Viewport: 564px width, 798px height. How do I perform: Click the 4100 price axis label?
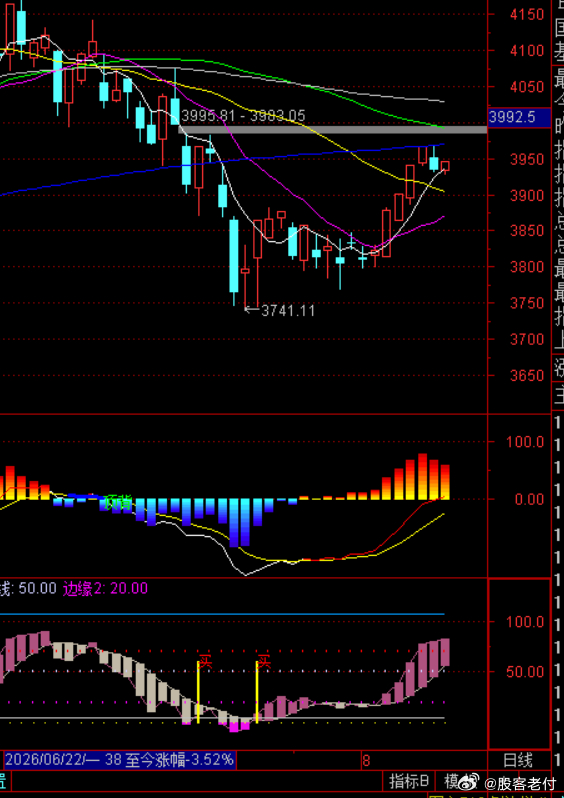click(527, 50)
